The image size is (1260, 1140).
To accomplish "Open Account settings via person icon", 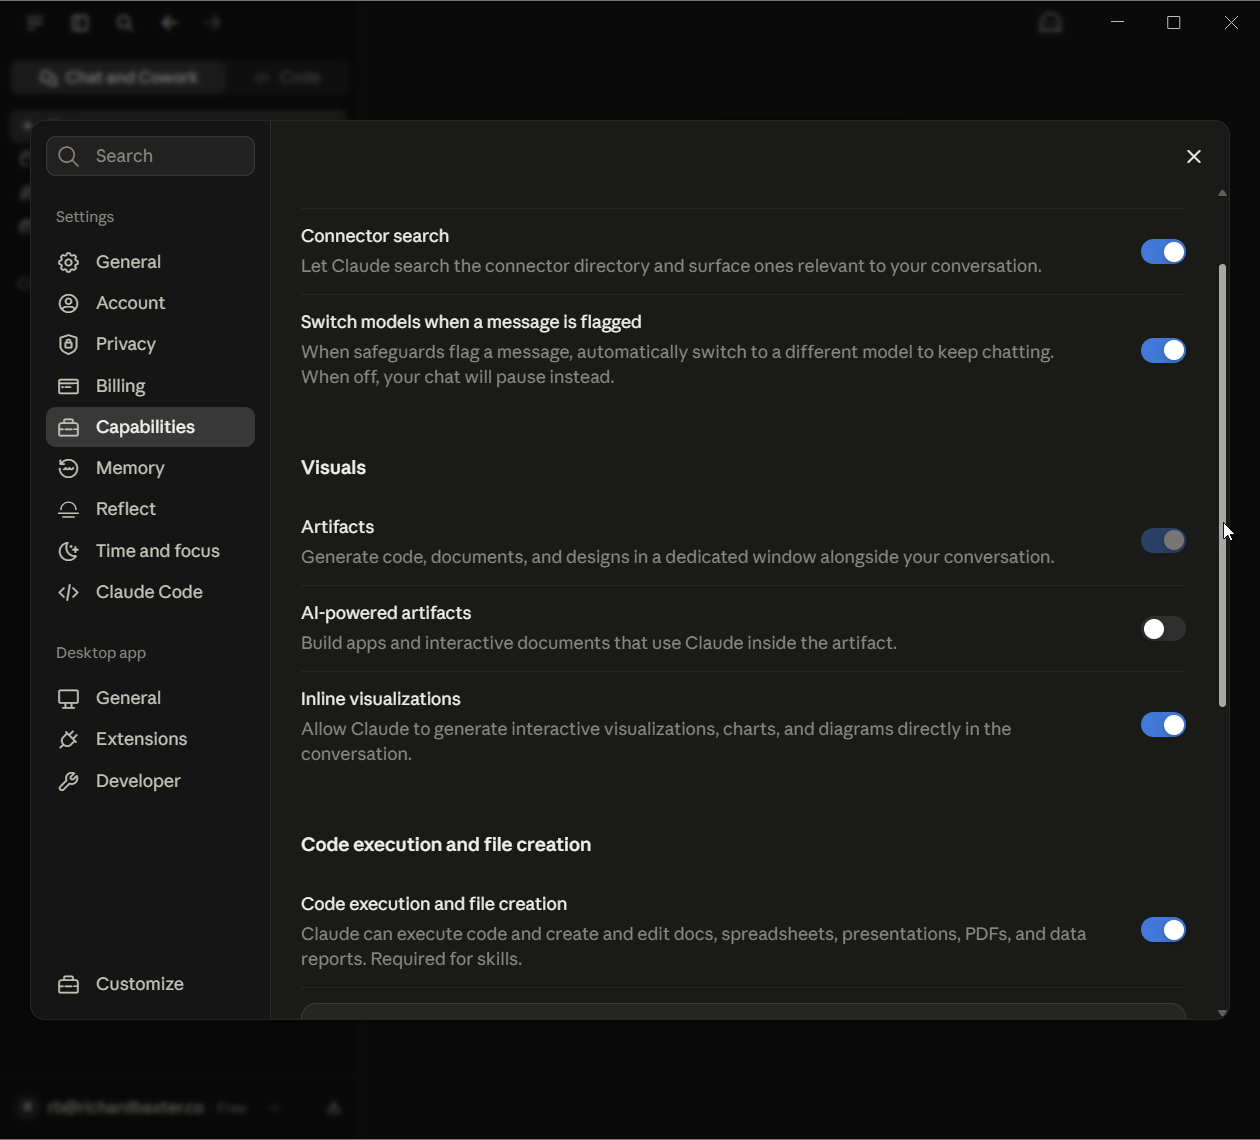I will 68,303.
